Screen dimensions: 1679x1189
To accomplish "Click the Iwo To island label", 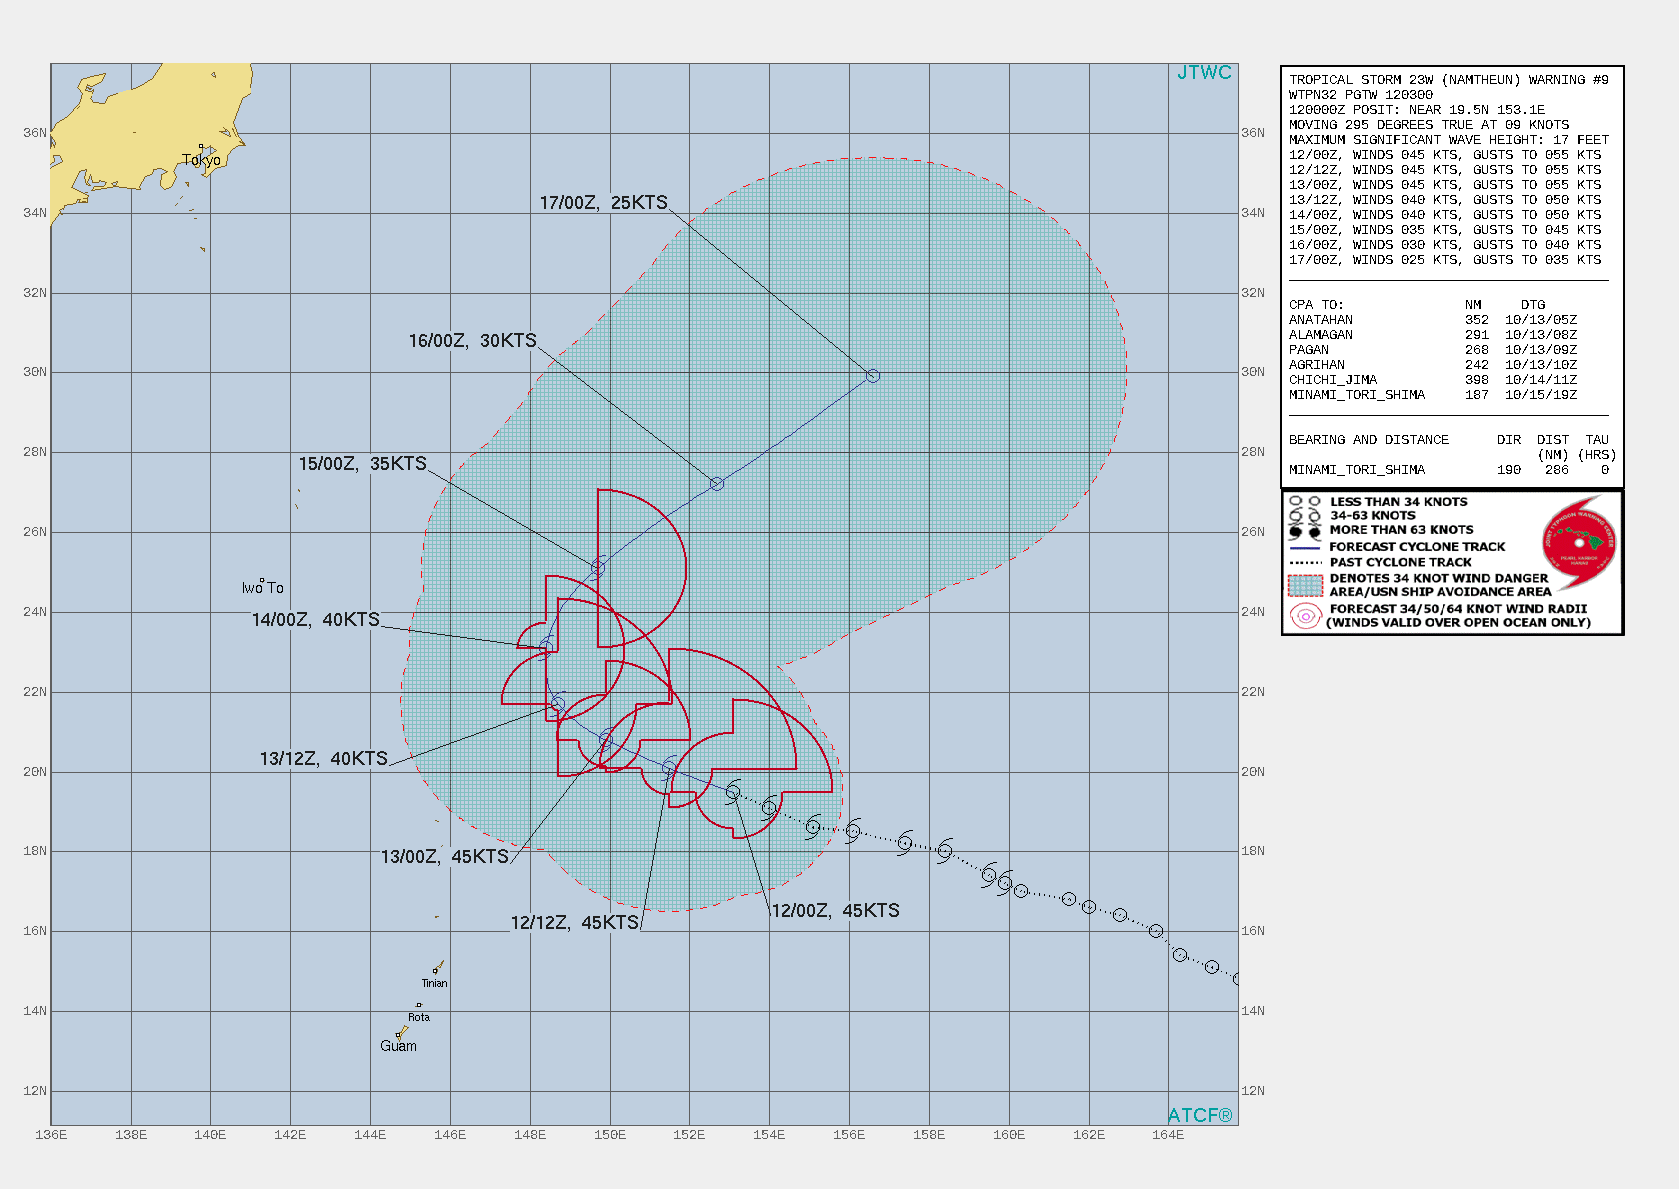I will pyautogui.click(x=262, y=588).
